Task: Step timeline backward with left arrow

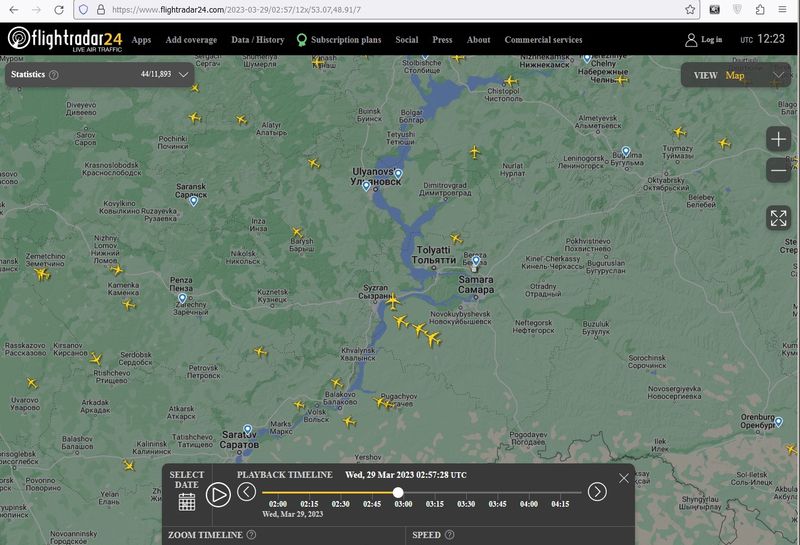Action: pos(246,491)
